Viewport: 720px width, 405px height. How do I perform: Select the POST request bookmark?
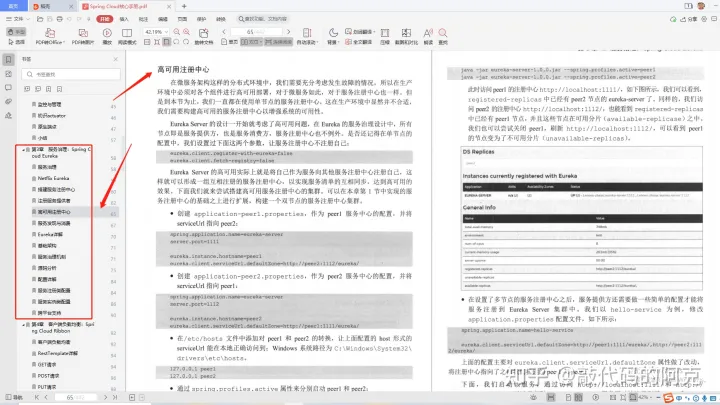coord(48,376)
